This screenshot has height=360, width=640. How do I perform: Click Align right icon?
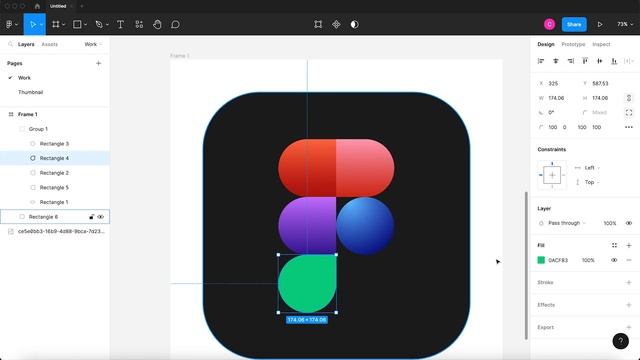pyautogui.click(x=570, y=61)
